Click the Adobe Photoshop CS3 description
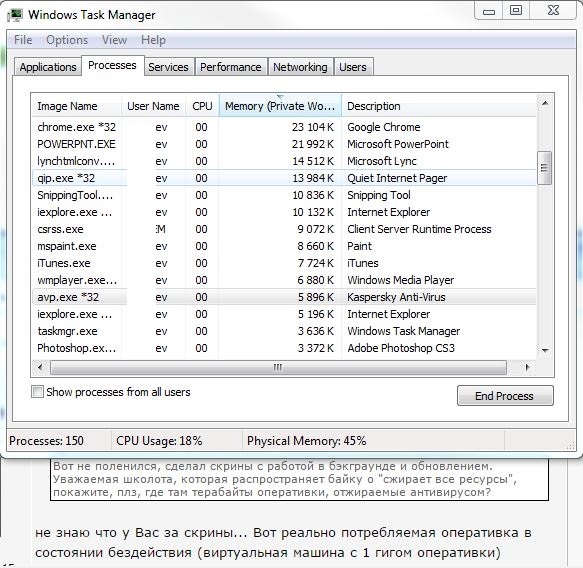The width and height of the screenshot is (583, 568). click(401, 348)
